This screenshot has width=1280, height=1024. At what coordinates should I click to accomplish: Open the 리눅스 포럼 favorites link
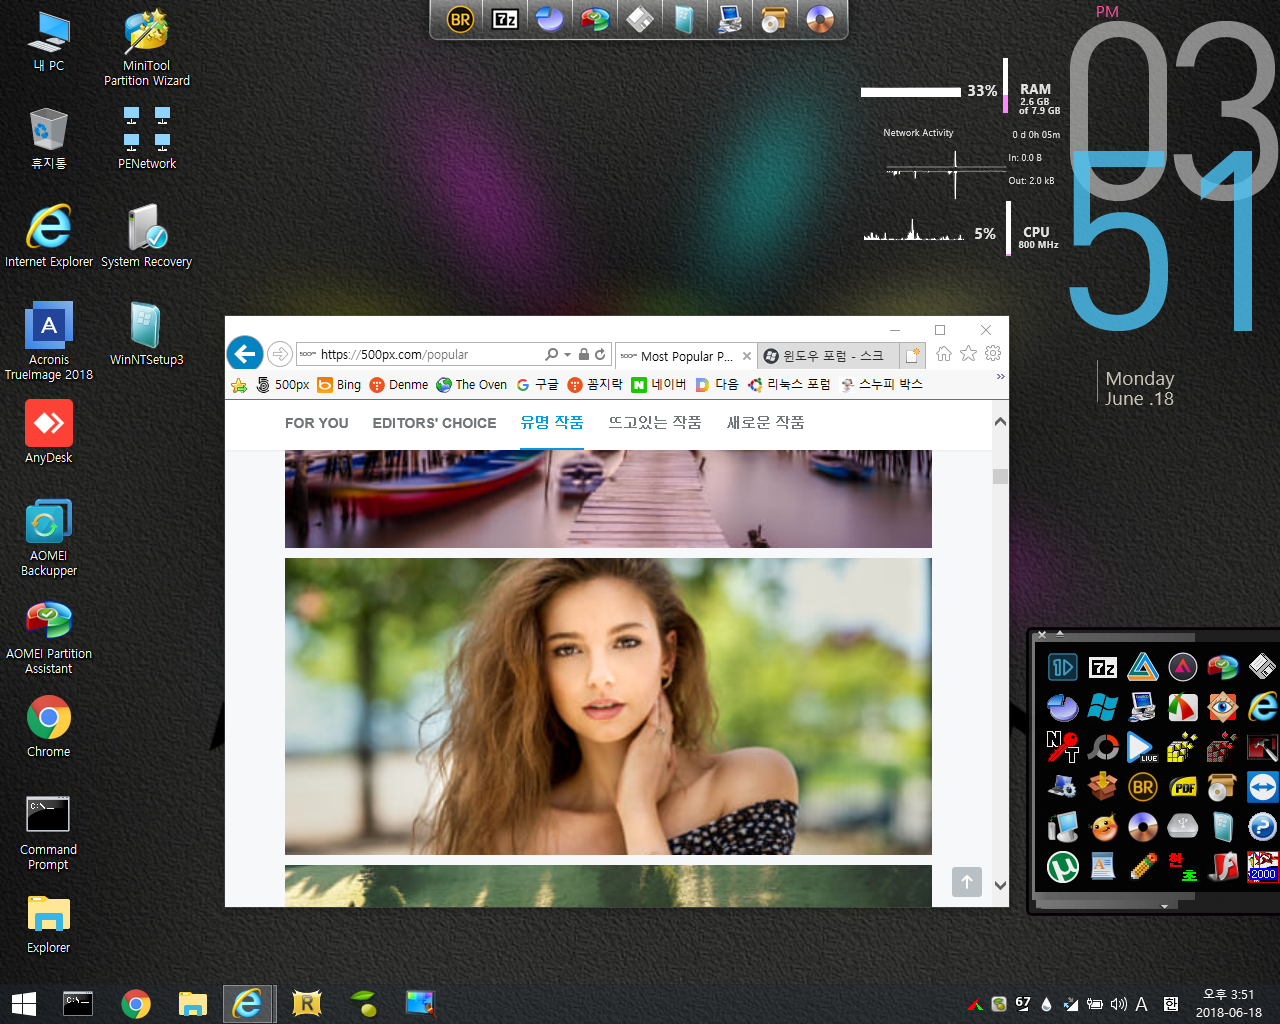789,385
